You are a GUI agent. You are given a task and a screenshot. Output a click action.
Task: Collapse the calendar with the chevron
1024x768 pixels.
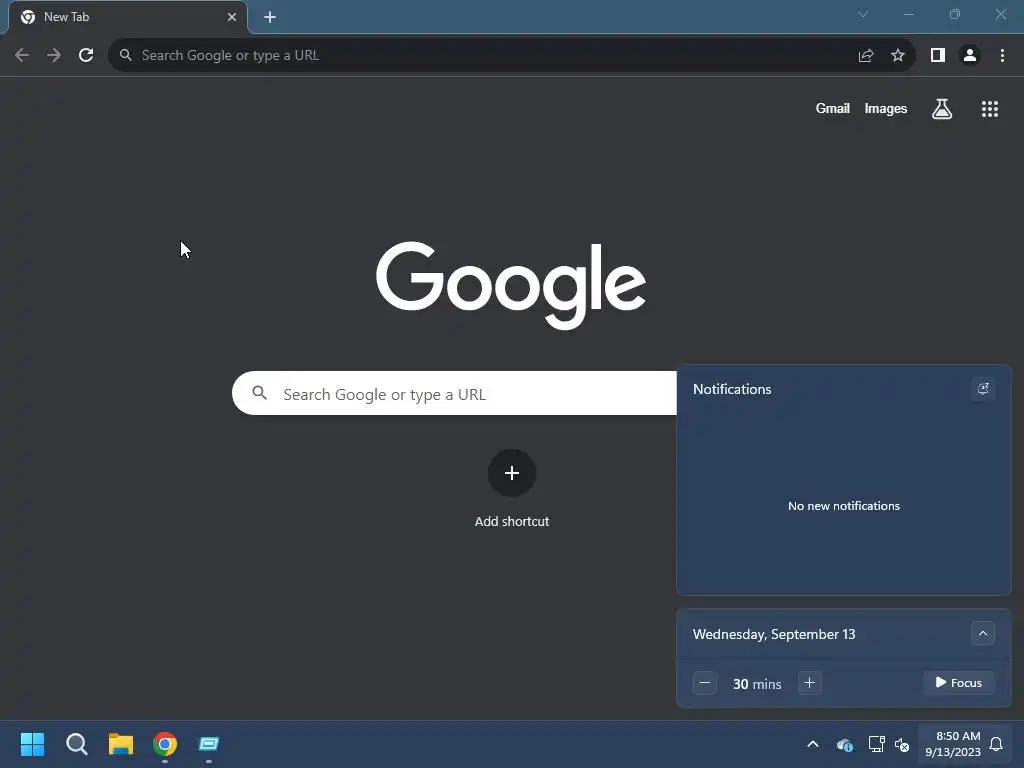point(983,633)
